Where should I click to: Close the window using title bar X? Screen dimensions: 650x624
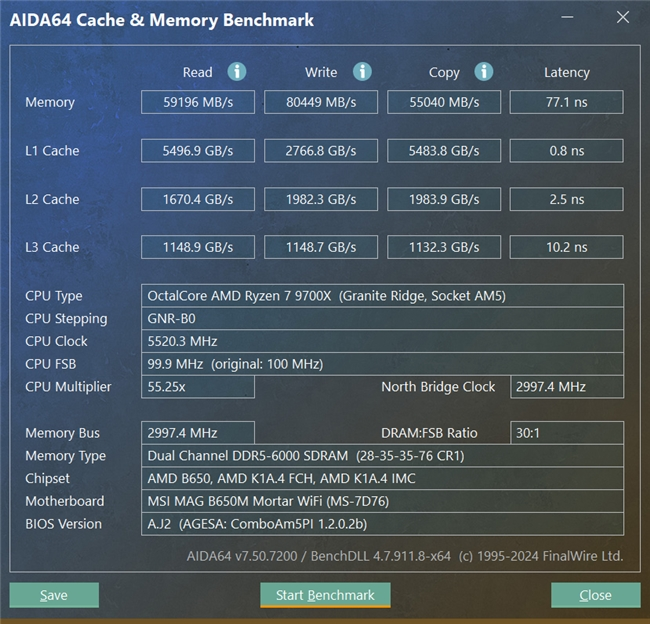coord(622,20)
